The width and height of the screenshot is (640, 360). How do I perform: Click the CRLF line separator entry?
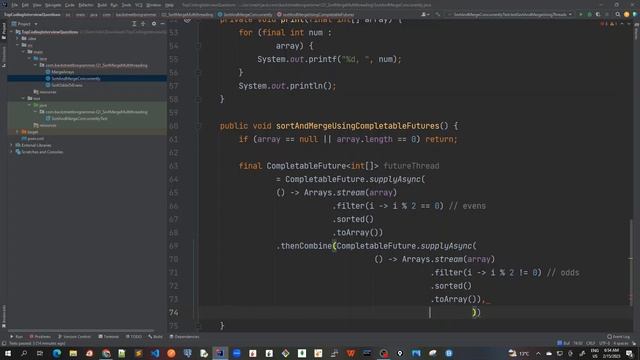click(590, 343)
